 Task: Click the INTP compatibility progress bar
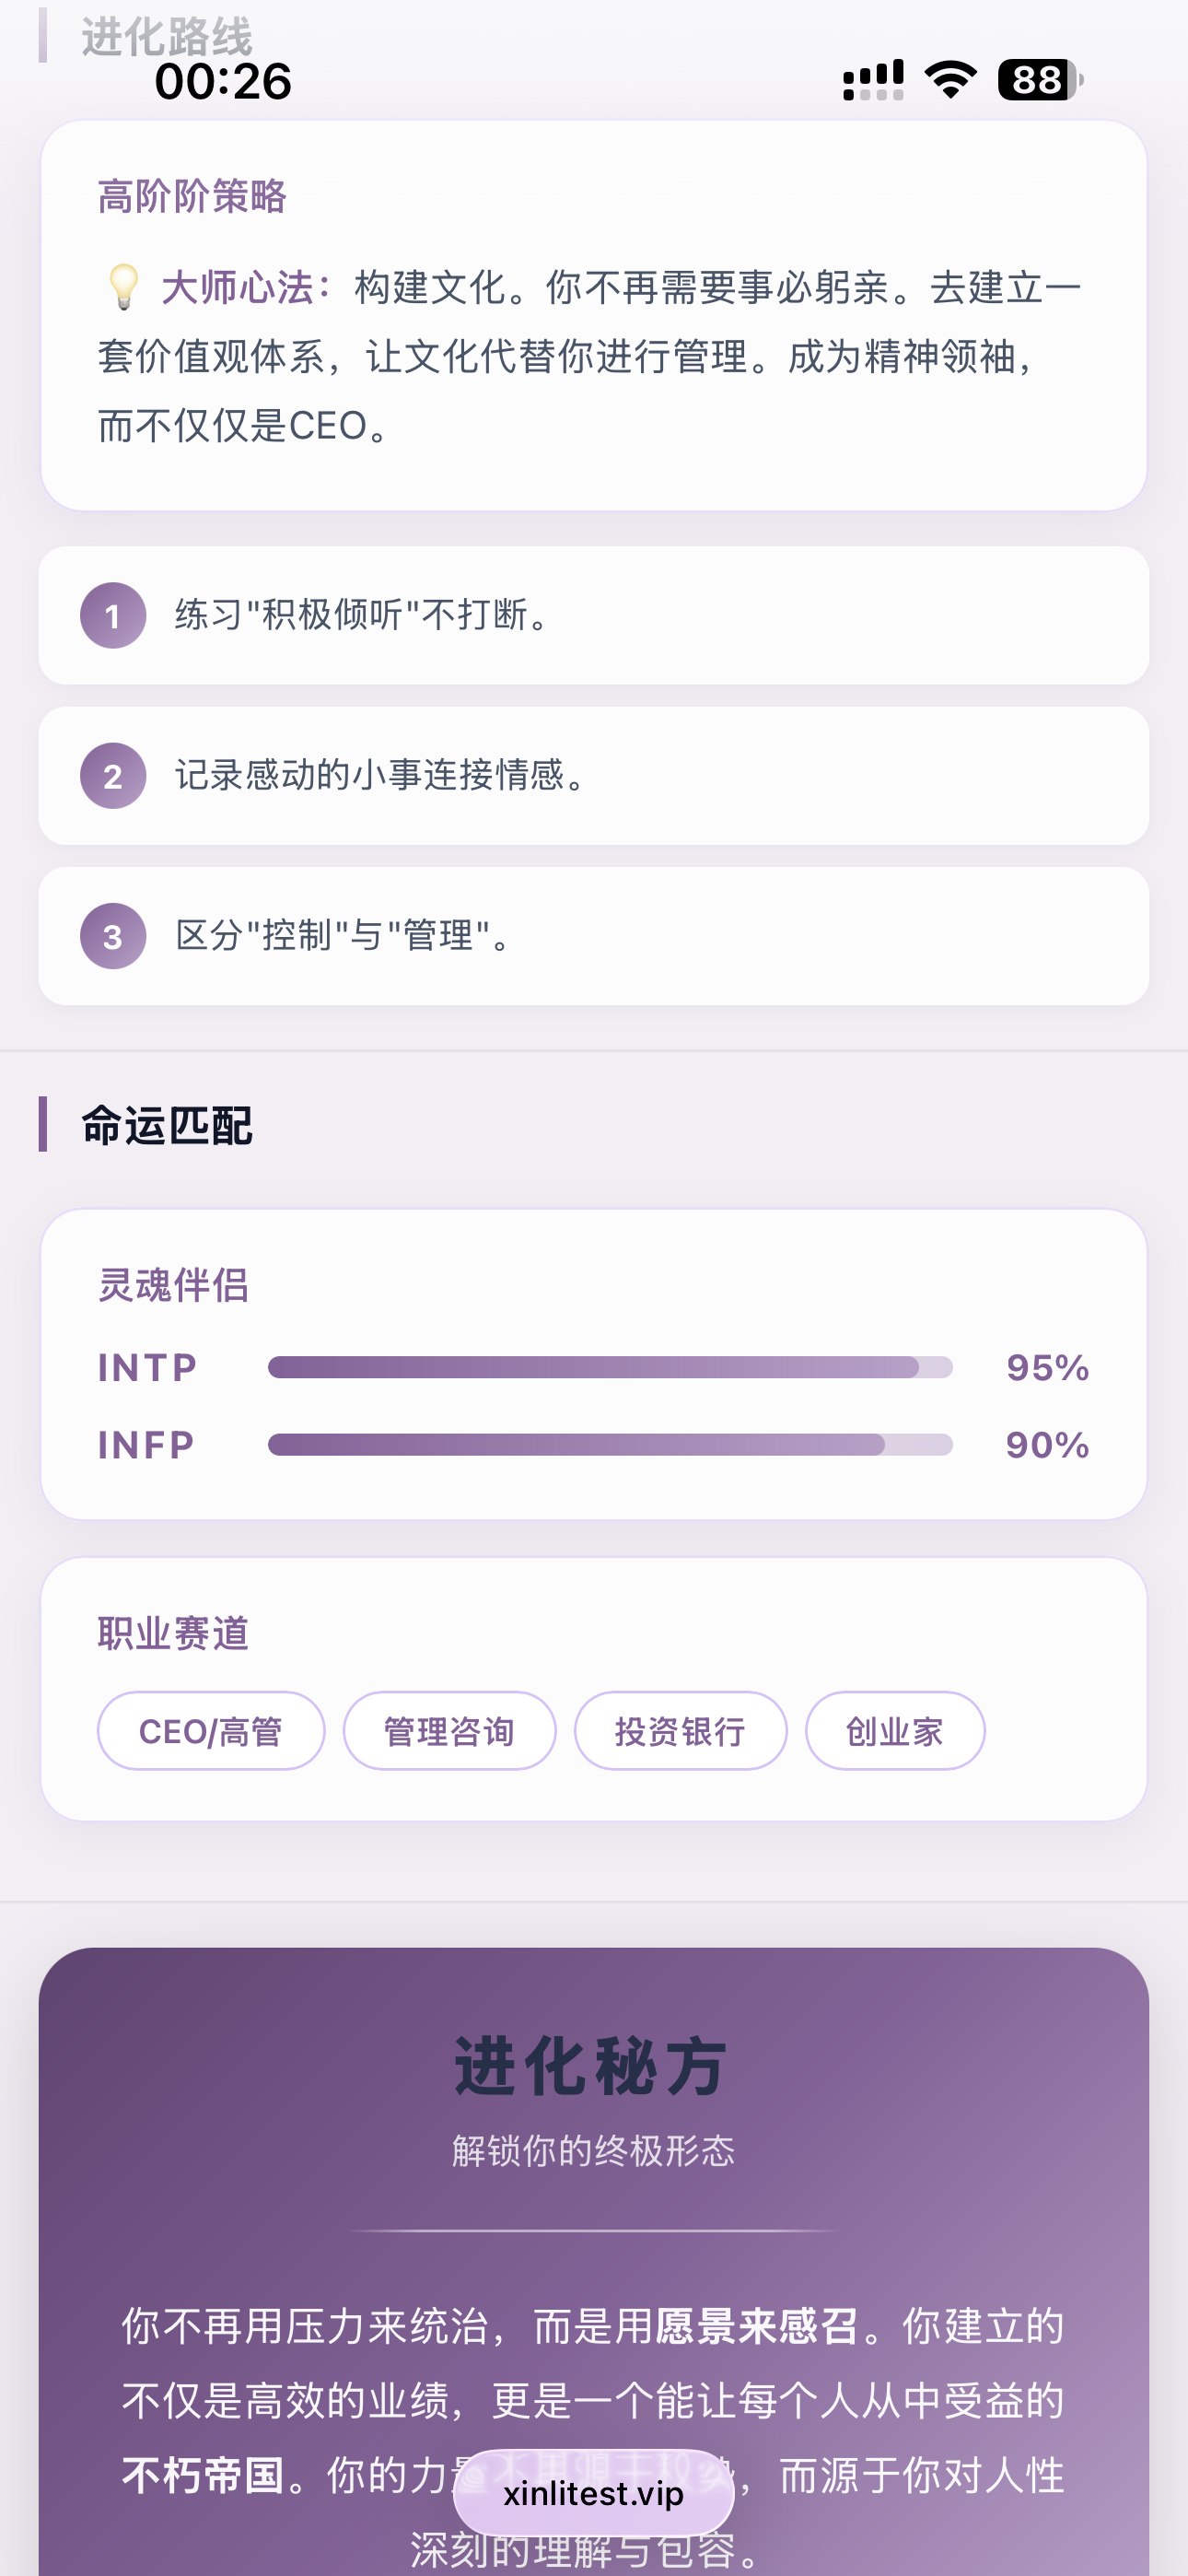[610, 1367]
